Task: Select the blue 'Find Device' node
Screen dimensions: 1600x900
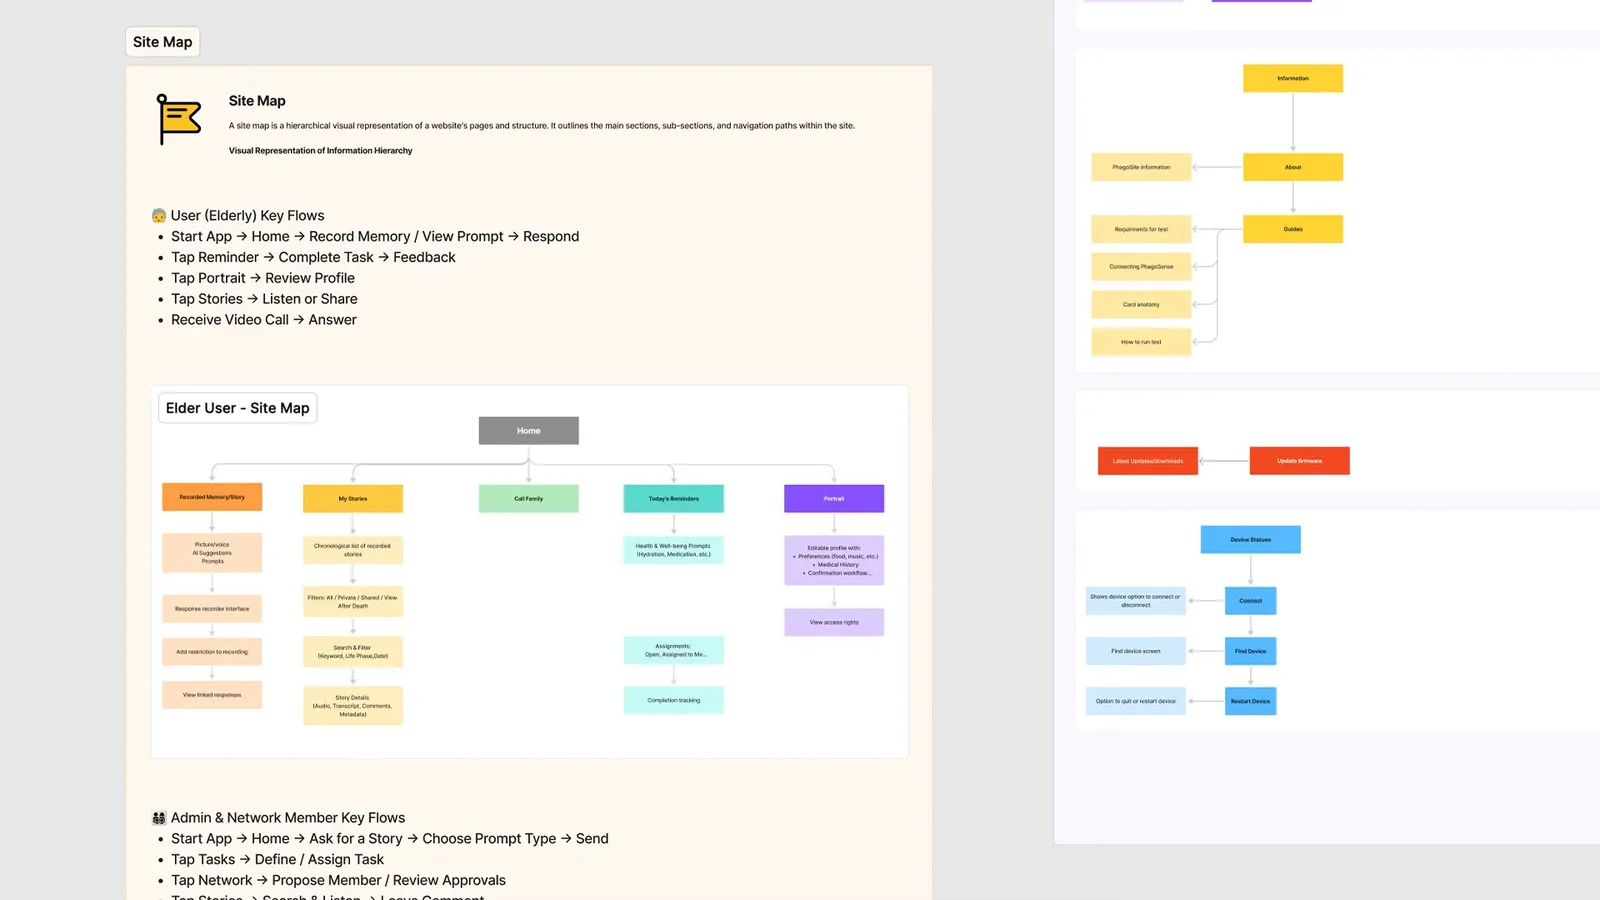Action: point(1251,651)
